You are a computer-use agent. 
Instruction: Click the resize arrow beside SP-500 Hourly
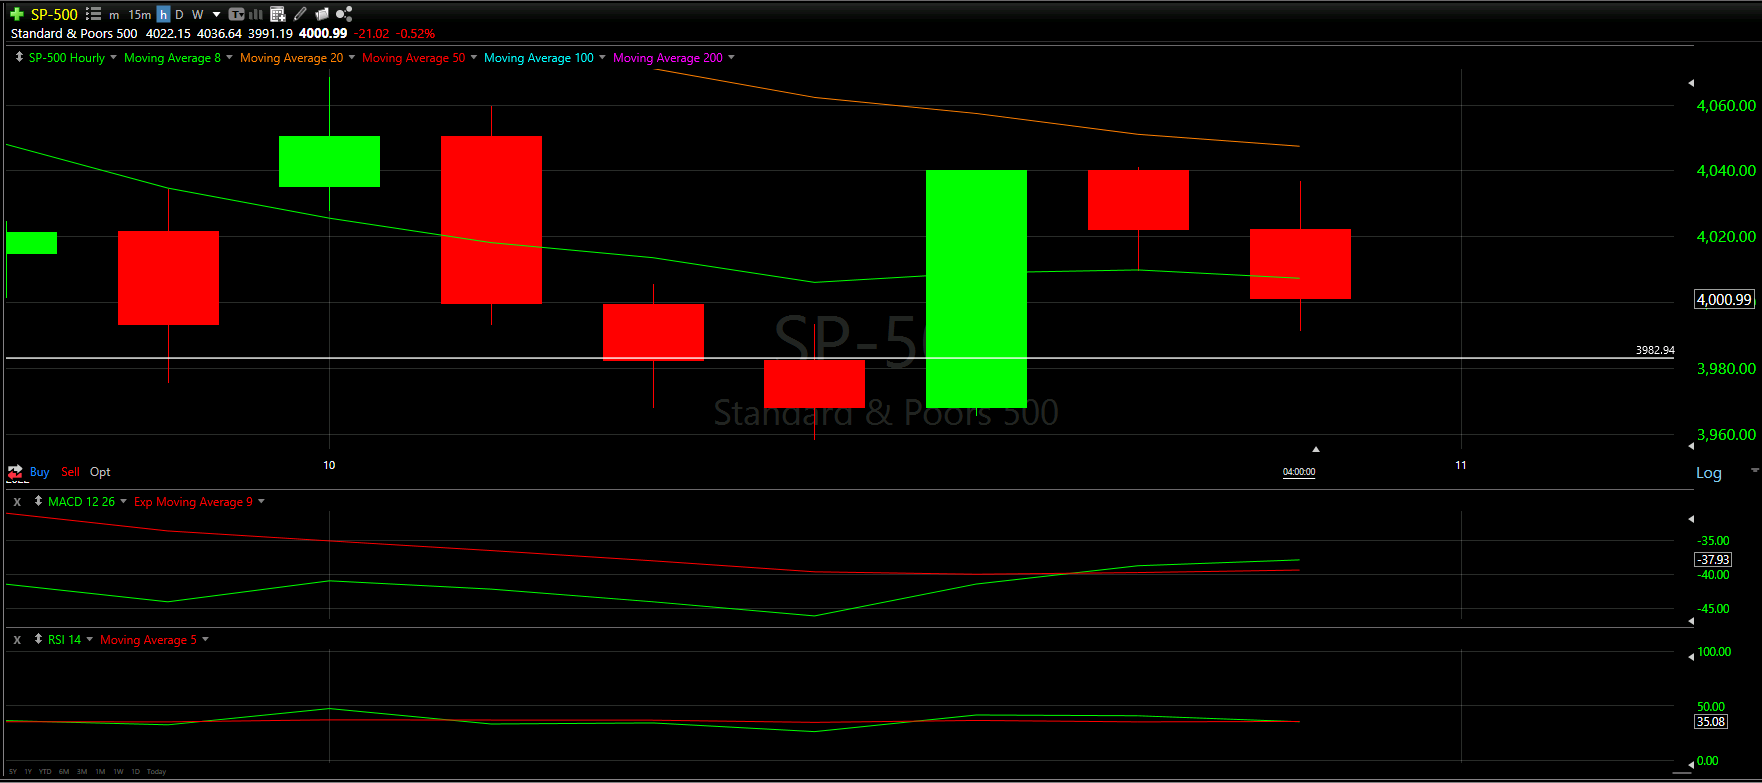[x=19, y=57]
